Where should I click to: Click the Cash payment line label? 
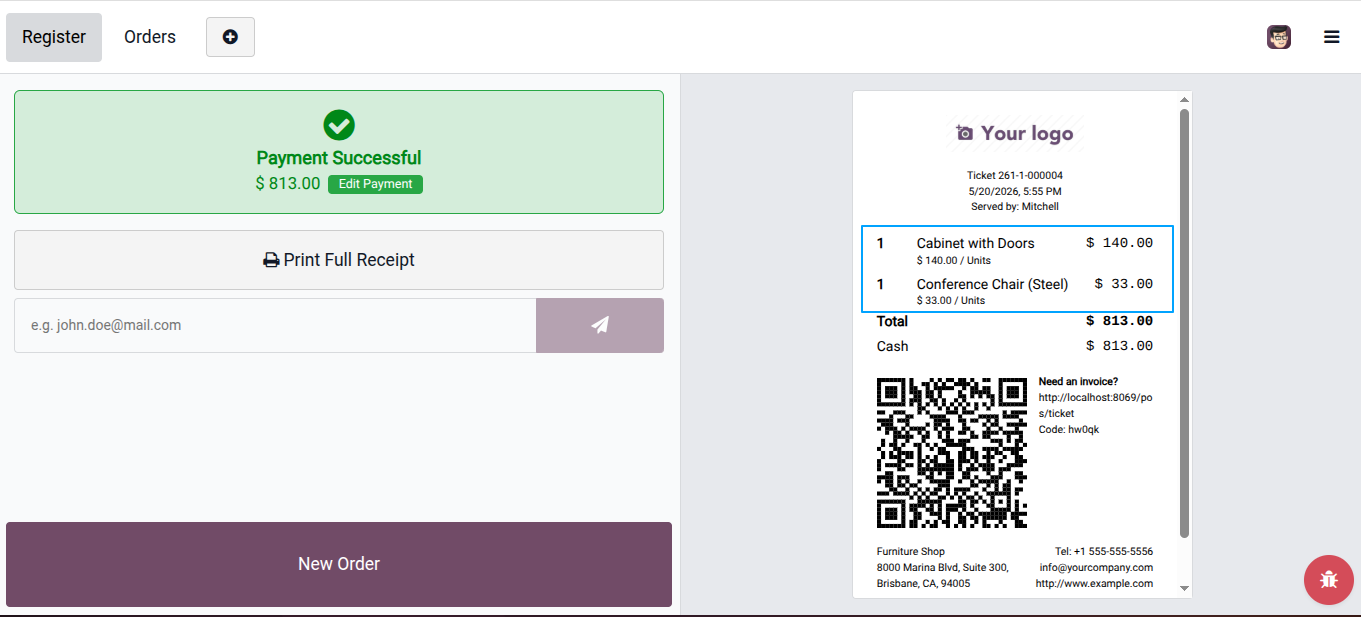click(892, 346)
